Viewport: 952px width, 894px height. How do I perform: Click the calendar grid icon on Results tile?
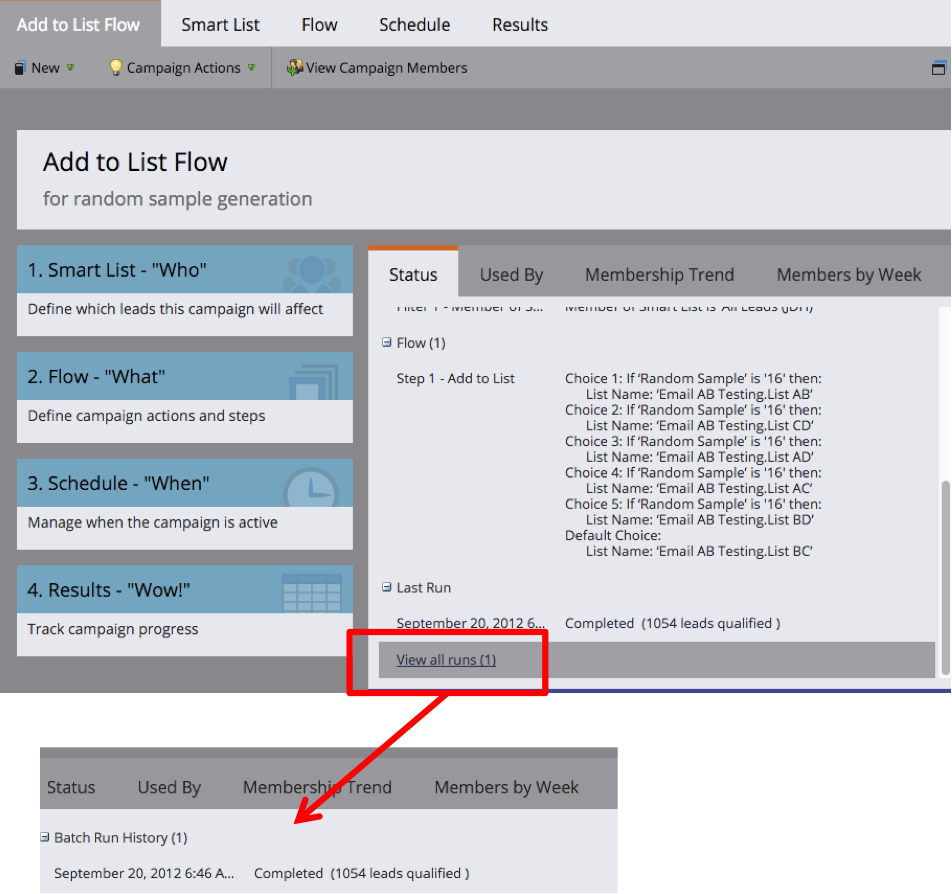click(311, 593)
